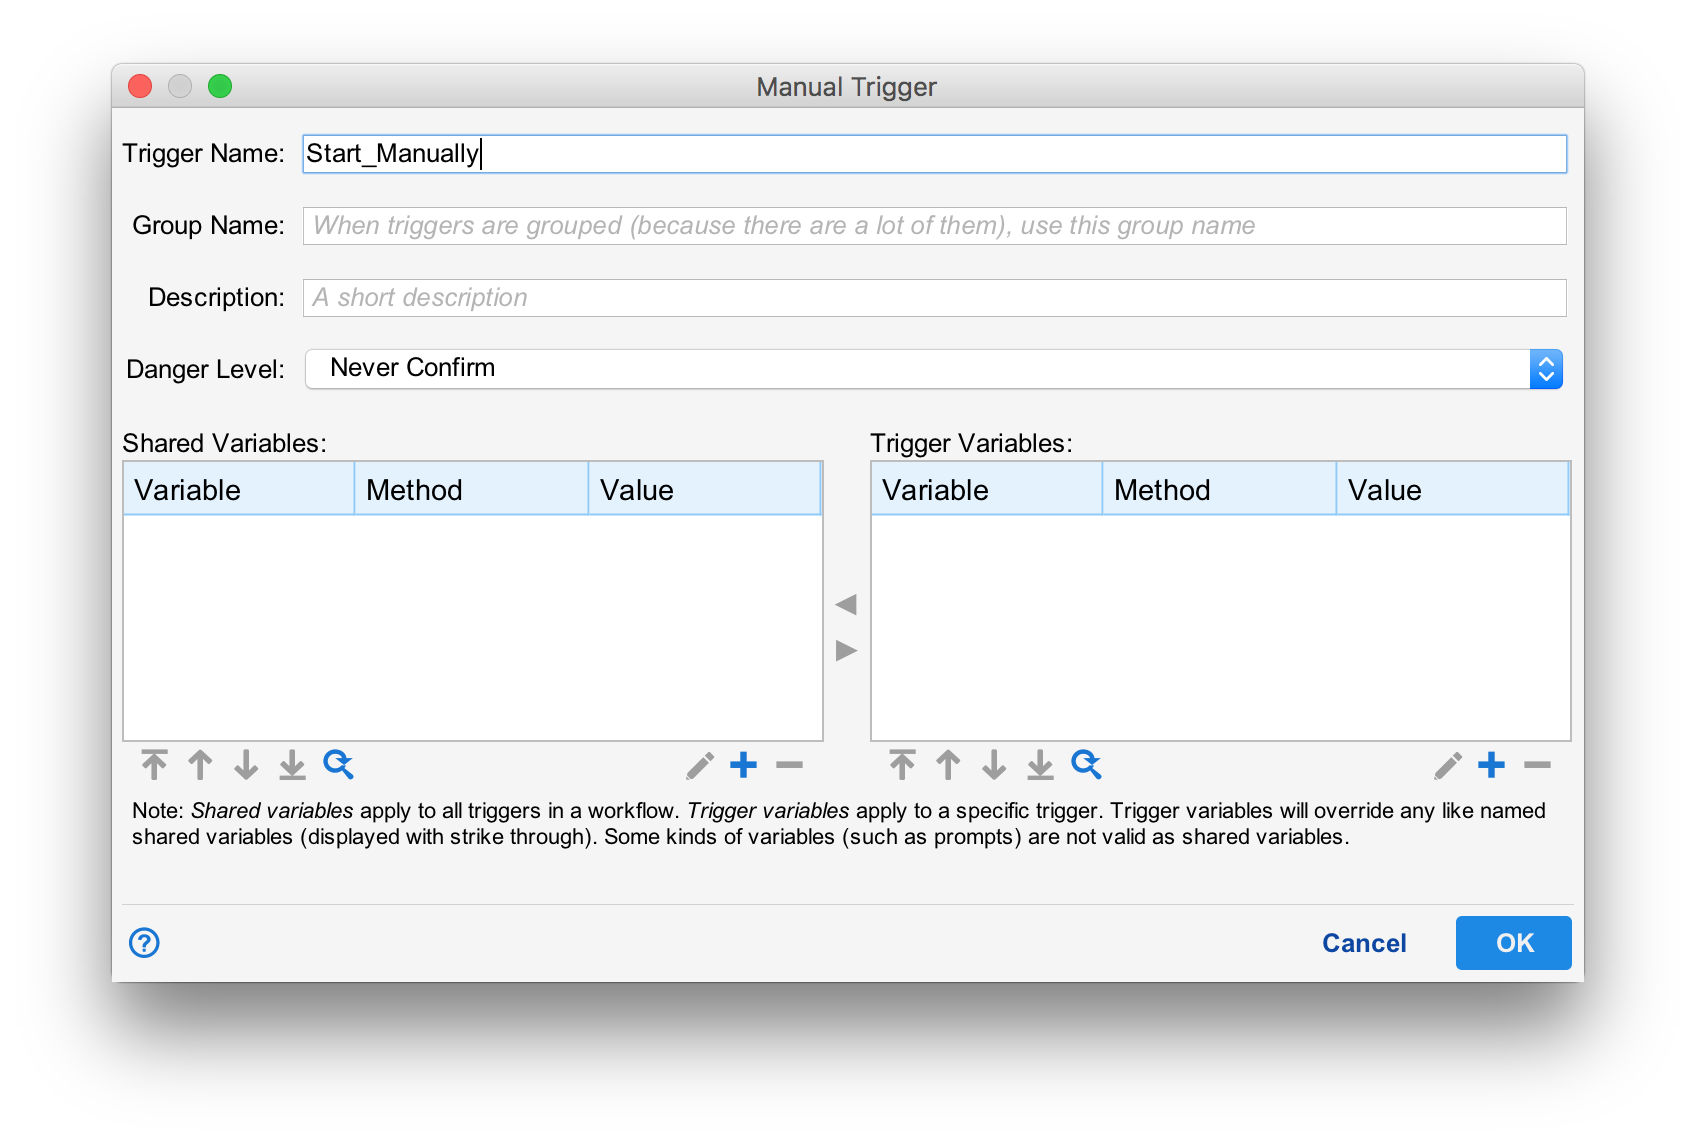The width and height of the screenshot is (1696, 1142).
Task: Move trigger variable down one row
Action: 994,765
